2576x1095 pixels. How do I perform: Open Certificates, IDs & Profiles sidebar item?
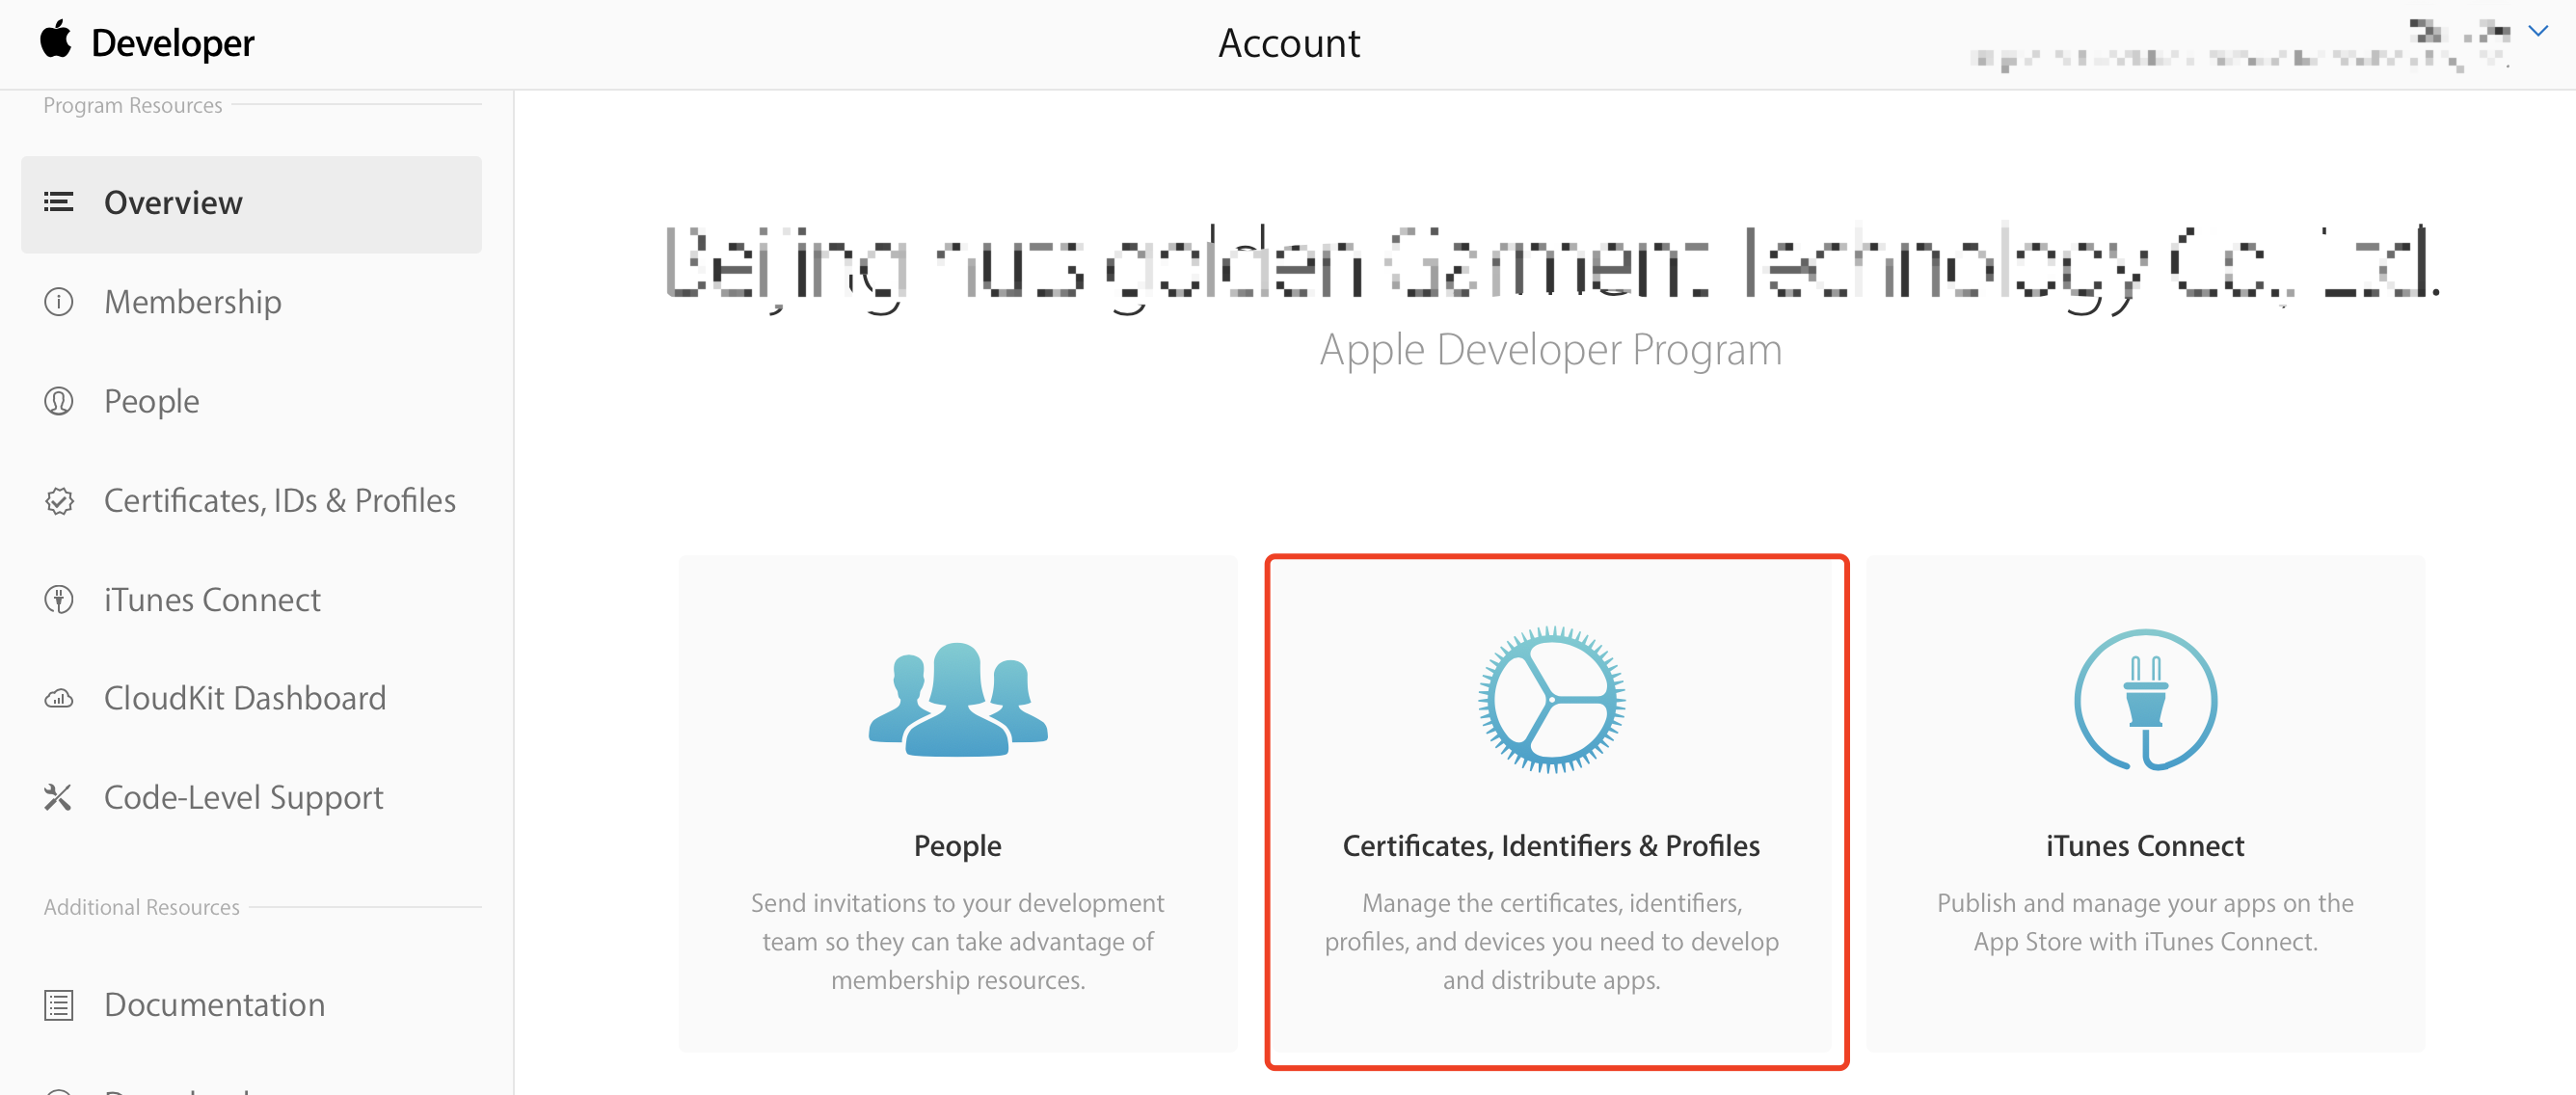click(279, 500)
